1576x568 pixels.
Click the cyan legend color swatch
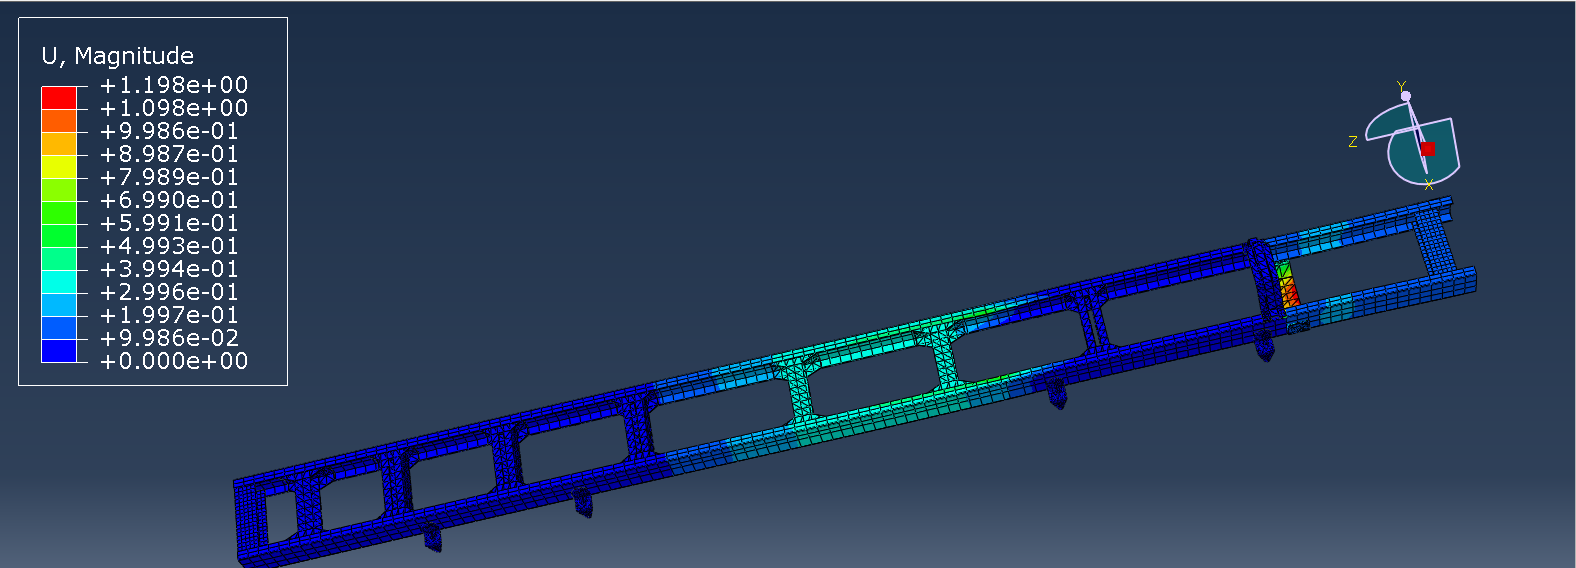tap(58, 281)
